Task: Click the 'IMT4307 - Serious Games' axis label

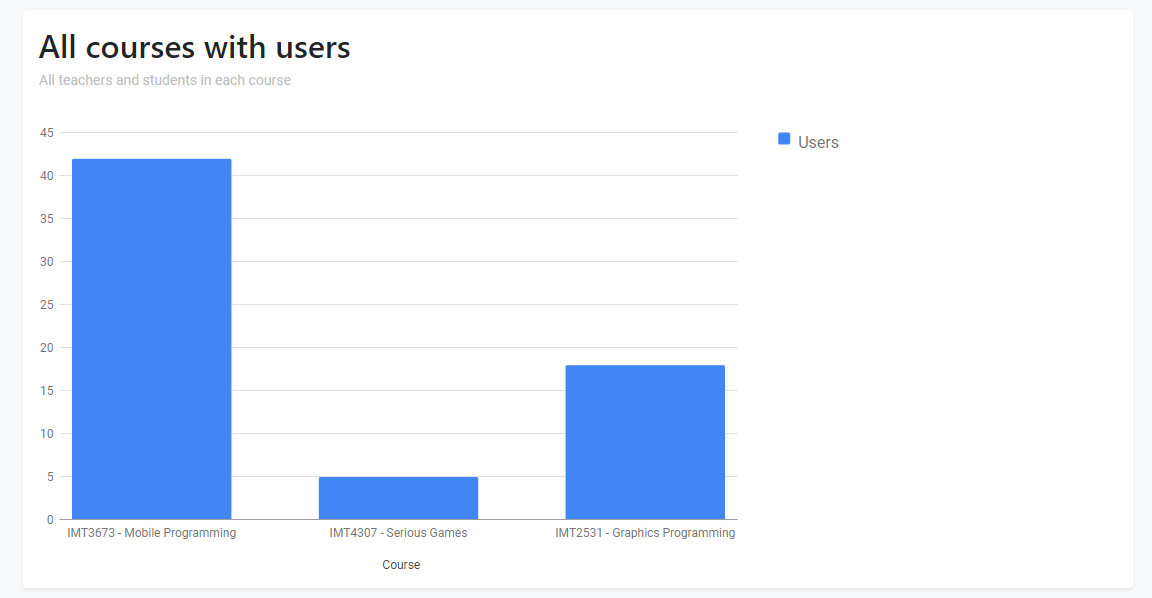Action: pyautogui.click(x=398, y=533)
